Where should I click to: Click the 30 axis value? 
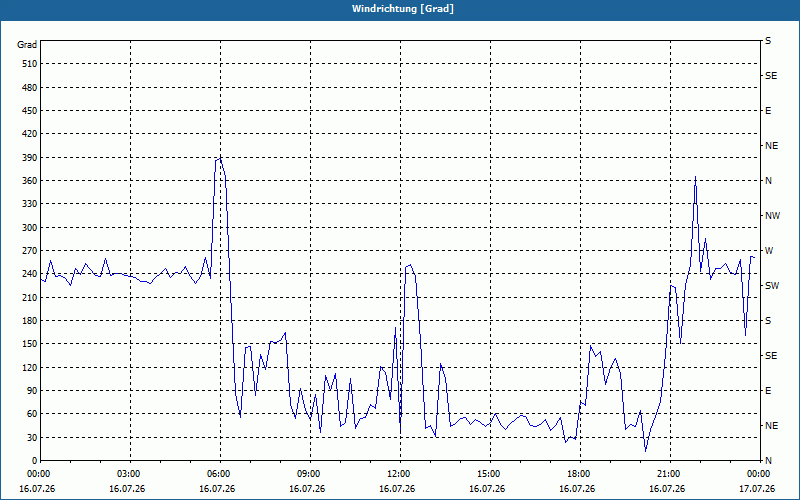click(32, 437)
